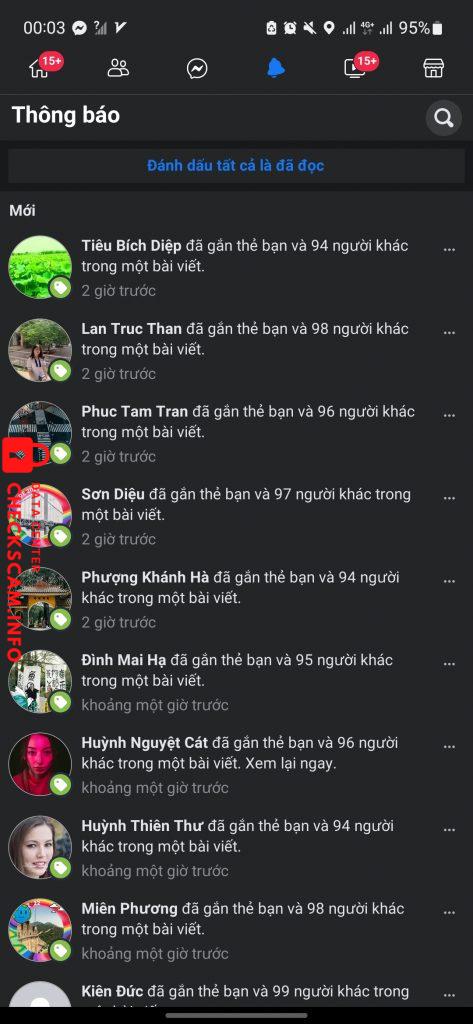Tap Huỳnh Thiên Thư profile picture
This screenshot has height=1024, width=473.
click(40, 846)
